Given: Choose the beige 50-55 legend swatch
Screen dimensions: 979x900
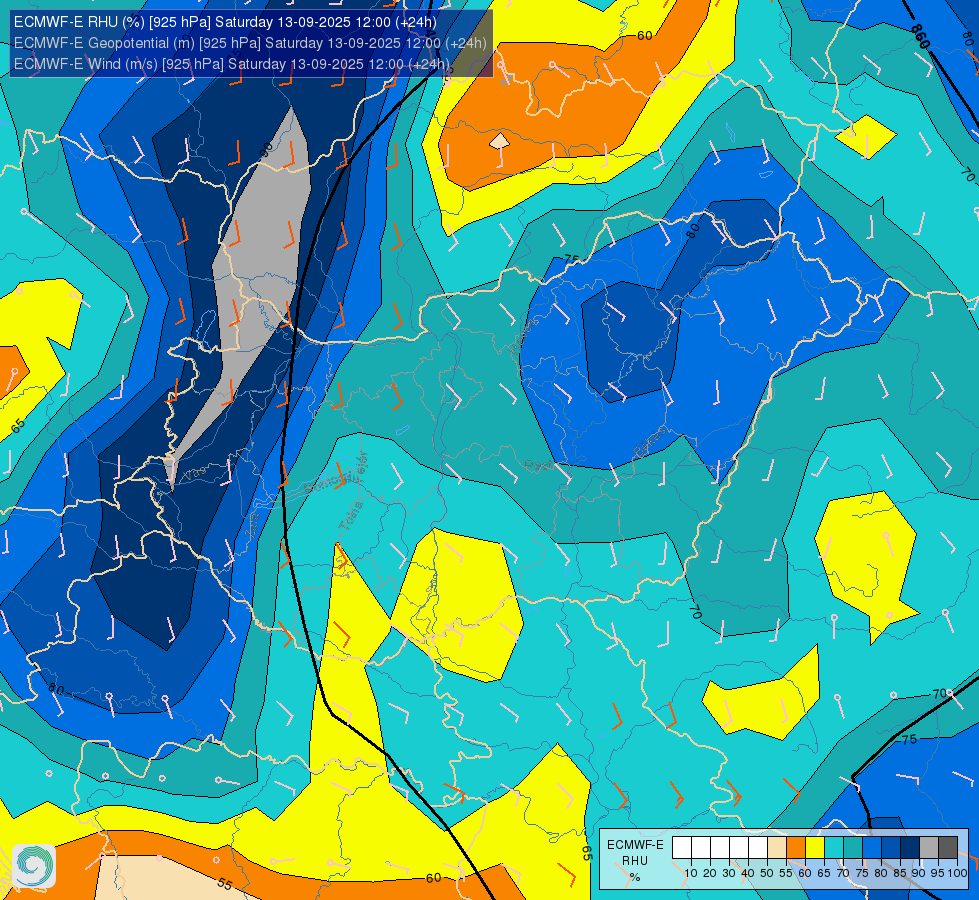Looking at the screenshot, I should 777,848.
